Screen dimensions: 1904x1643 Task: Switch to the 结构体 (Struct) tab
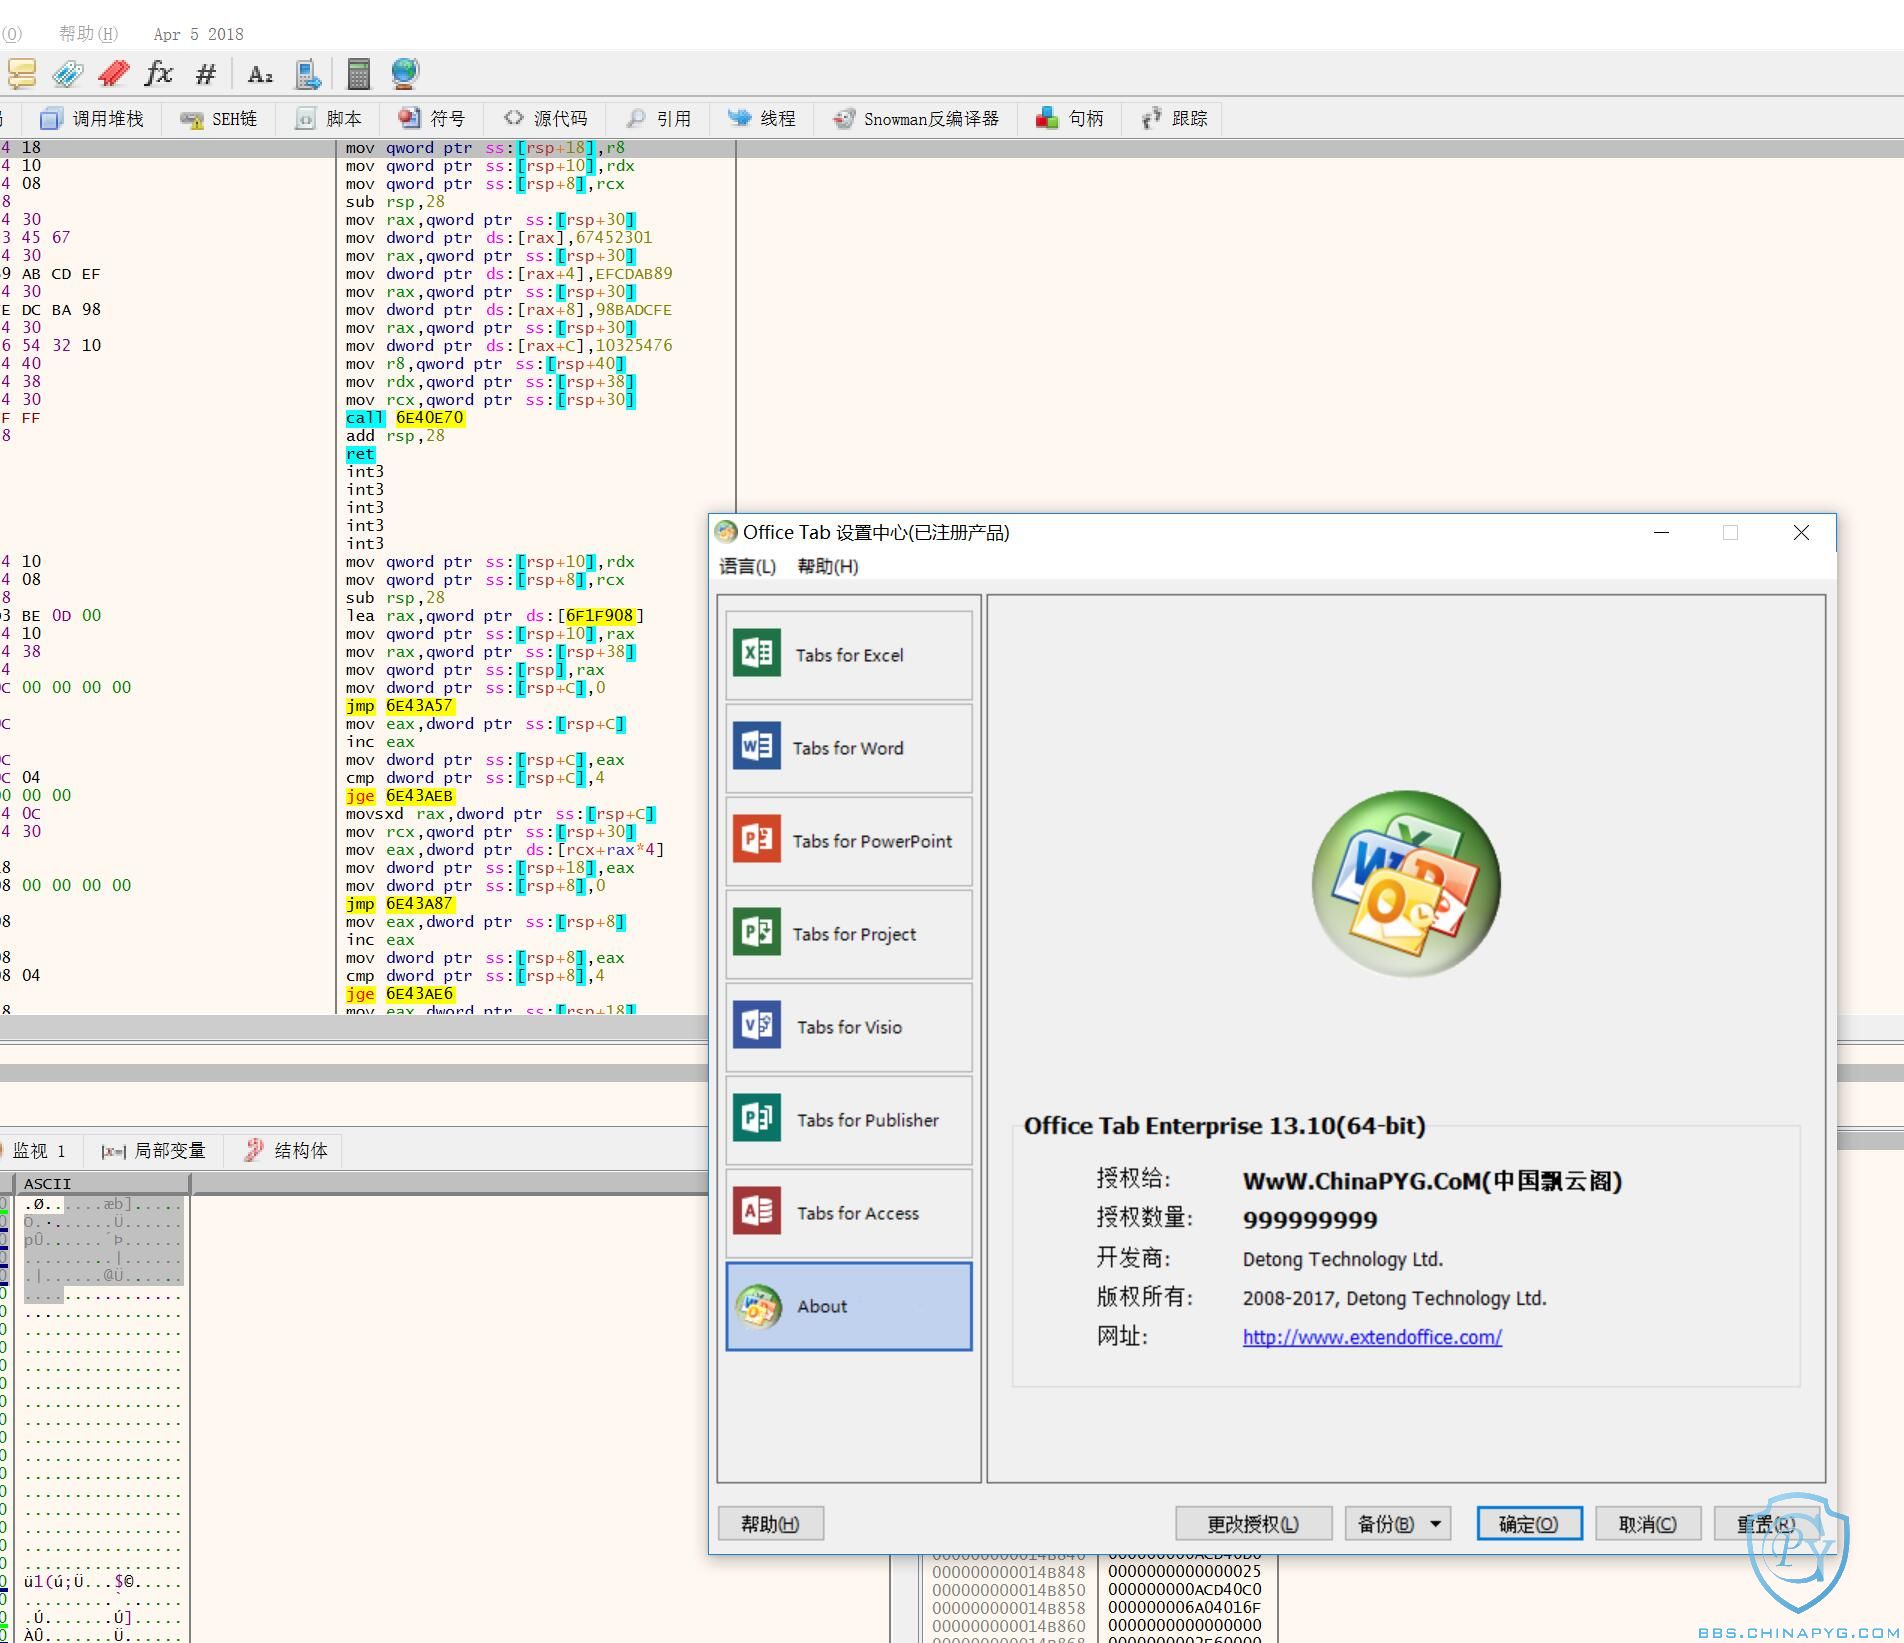pyautogui.click(x=285, y=1151)
